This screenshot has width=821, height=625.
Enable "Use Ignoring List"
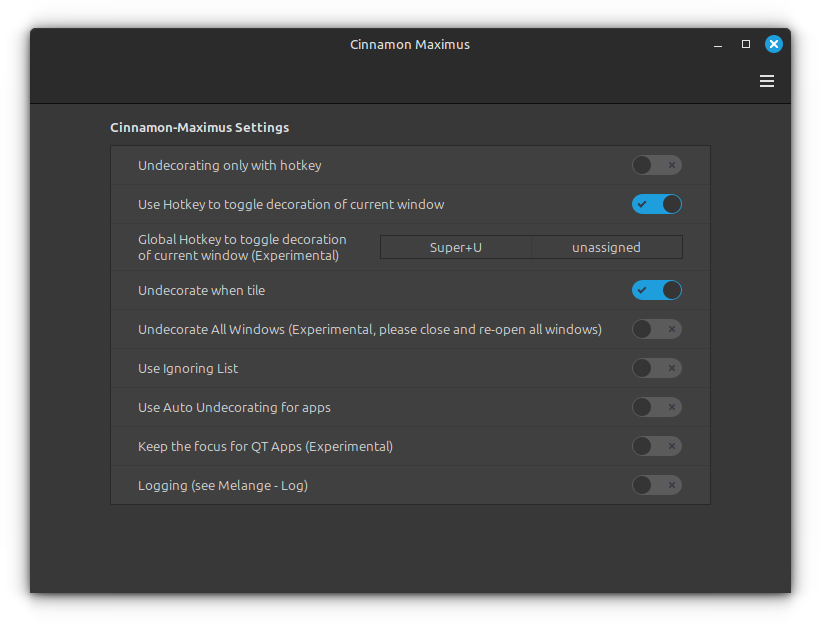(657, 368)
